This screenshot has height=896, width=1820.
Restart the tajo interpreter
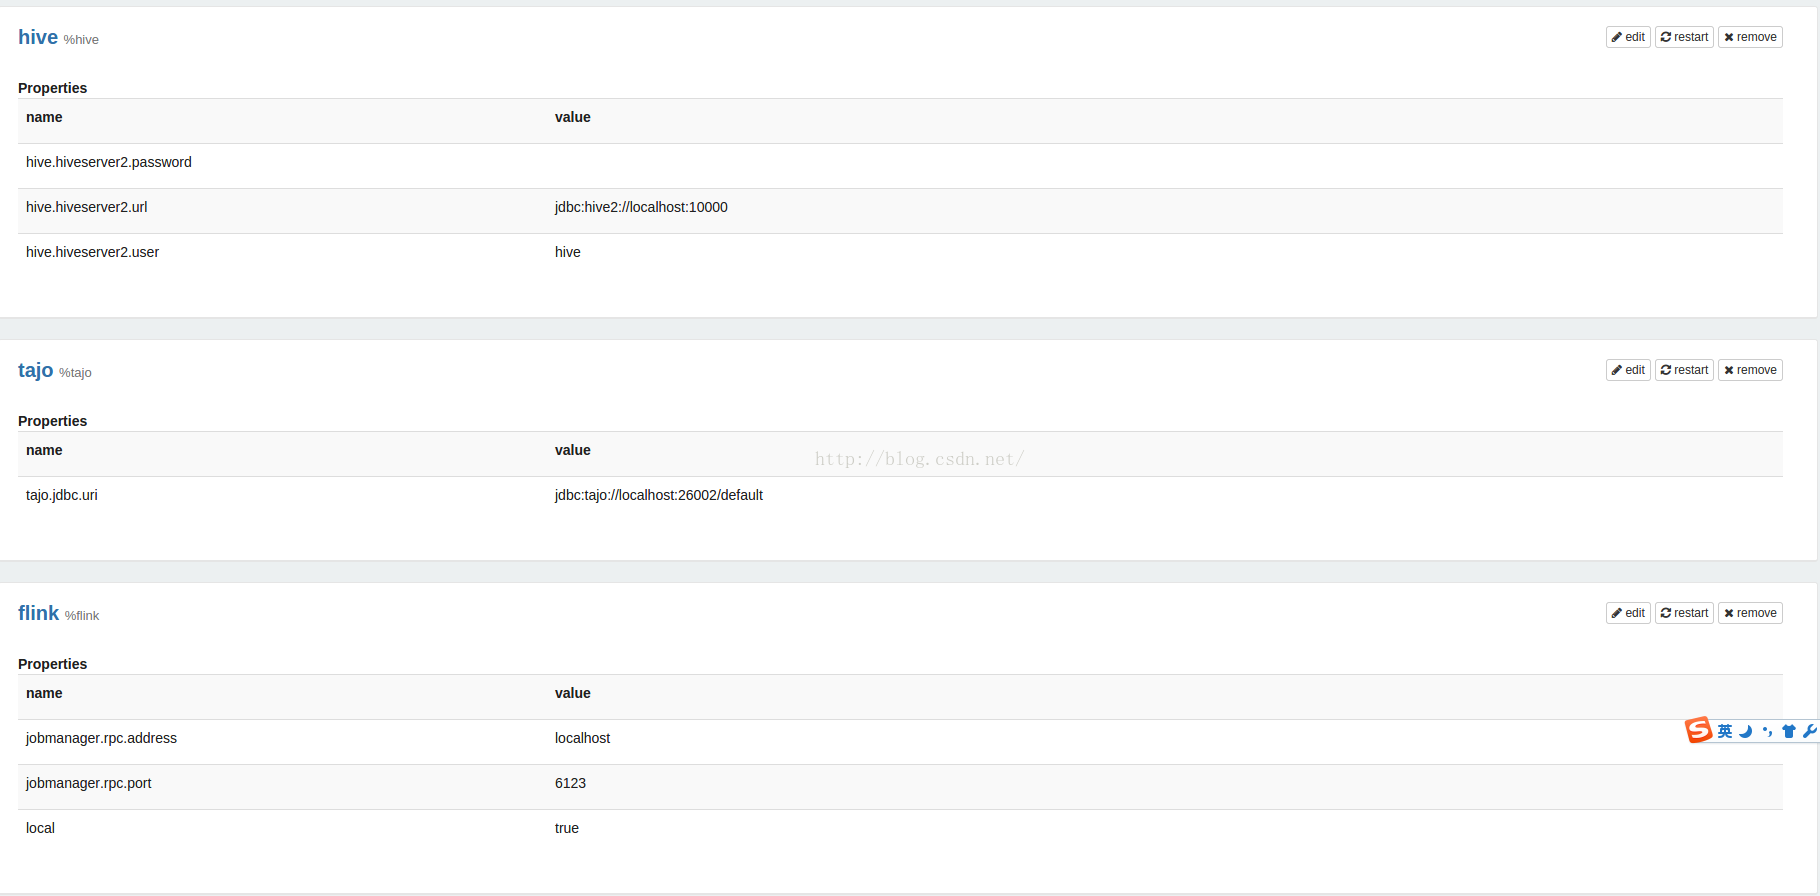(1684, 370)
